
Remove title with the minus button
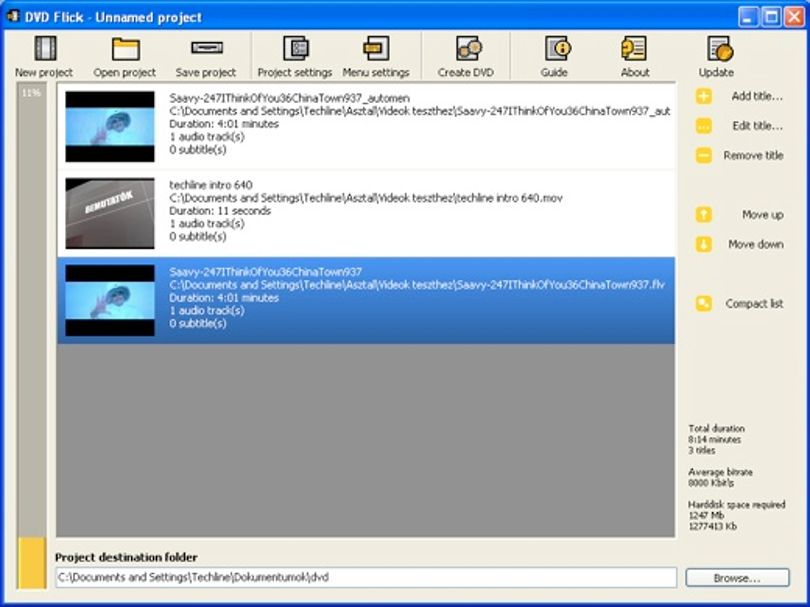coord(704,155)
